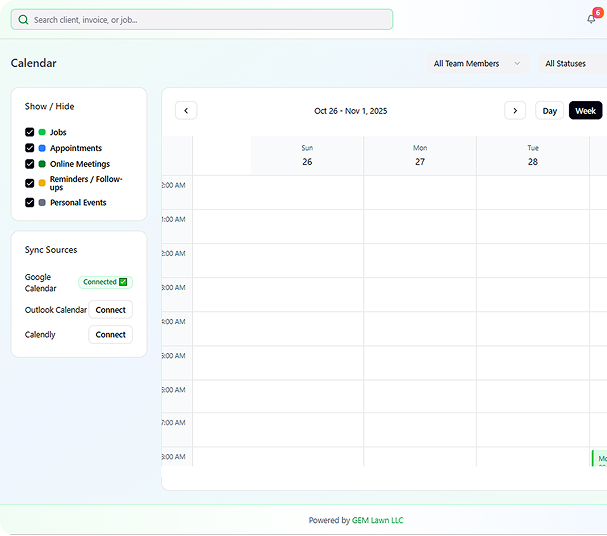Click the Outlook Calendar label
The image size is (607, 536).
pos(56,310)
